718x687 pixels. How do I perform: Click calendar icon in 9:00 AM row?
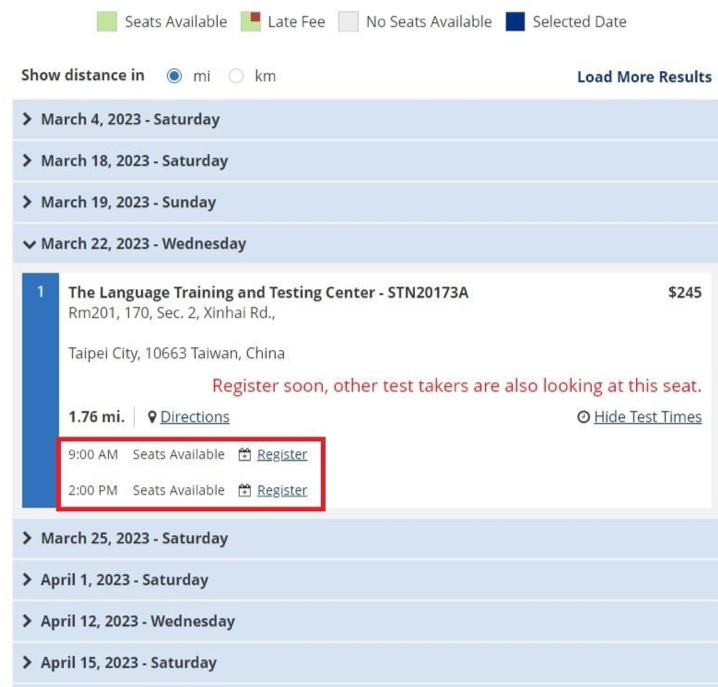[245, 454]
